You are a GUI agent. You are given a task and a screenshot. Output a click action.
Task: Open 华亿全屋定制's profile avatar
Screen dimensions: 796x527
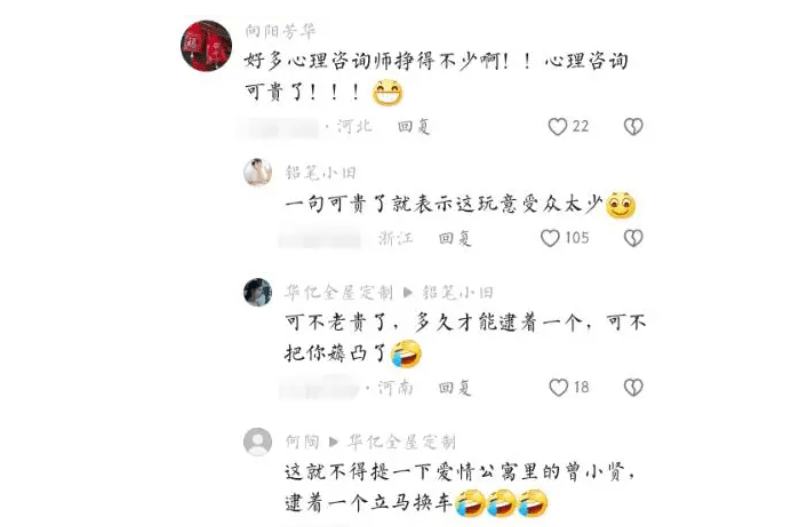pyautogui.click(x=258, y=292)
